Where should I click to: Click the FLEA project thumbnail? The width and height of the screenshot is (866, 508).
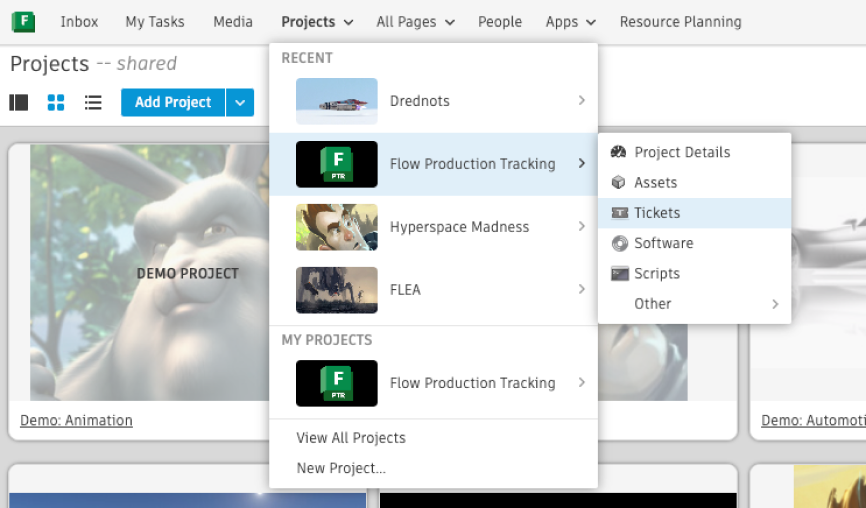[337, 290]
